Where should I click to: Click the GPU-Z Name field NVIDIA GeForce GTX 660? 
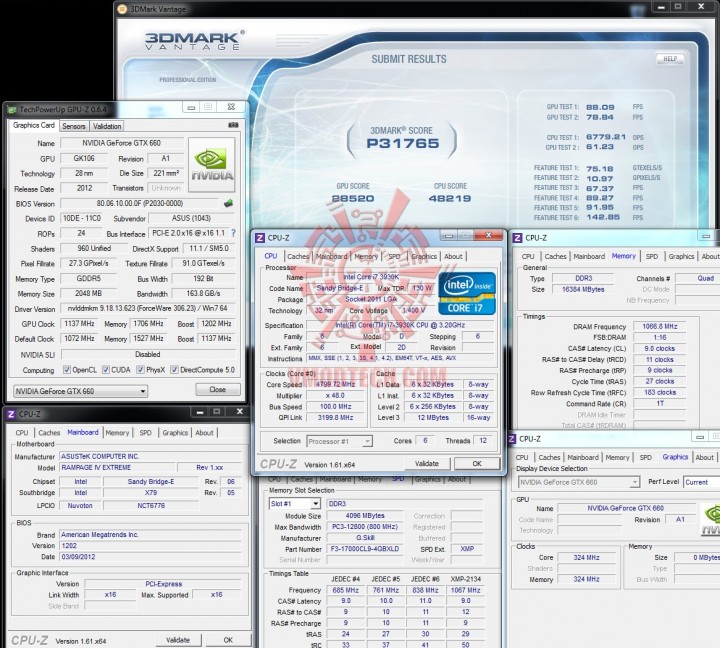coord(121,143)
